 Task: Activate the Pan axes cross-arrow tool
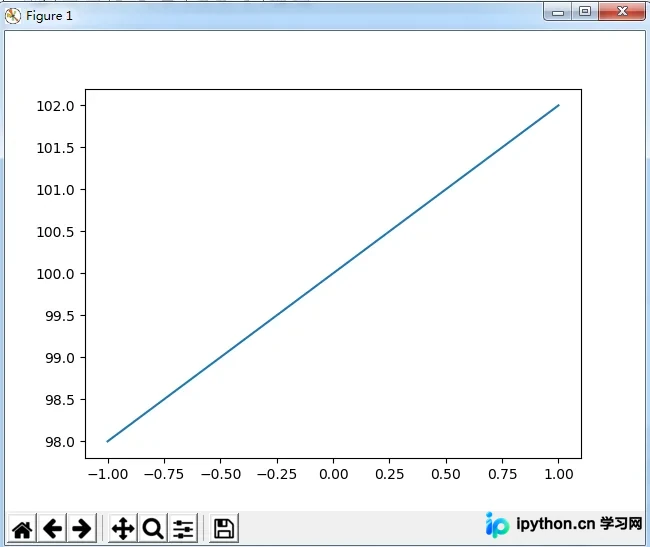click(123, 528)
